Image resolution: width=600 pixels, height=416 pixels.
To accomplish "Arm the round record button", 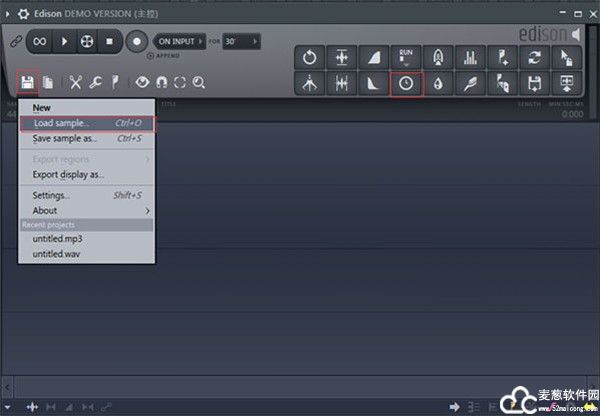I will 137,41.
